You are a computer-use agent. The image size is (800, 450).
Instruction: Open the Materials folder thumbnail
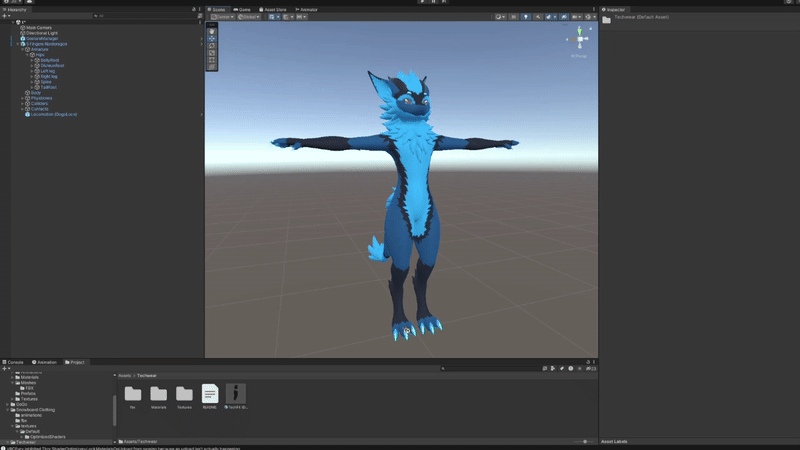point(159,396)
